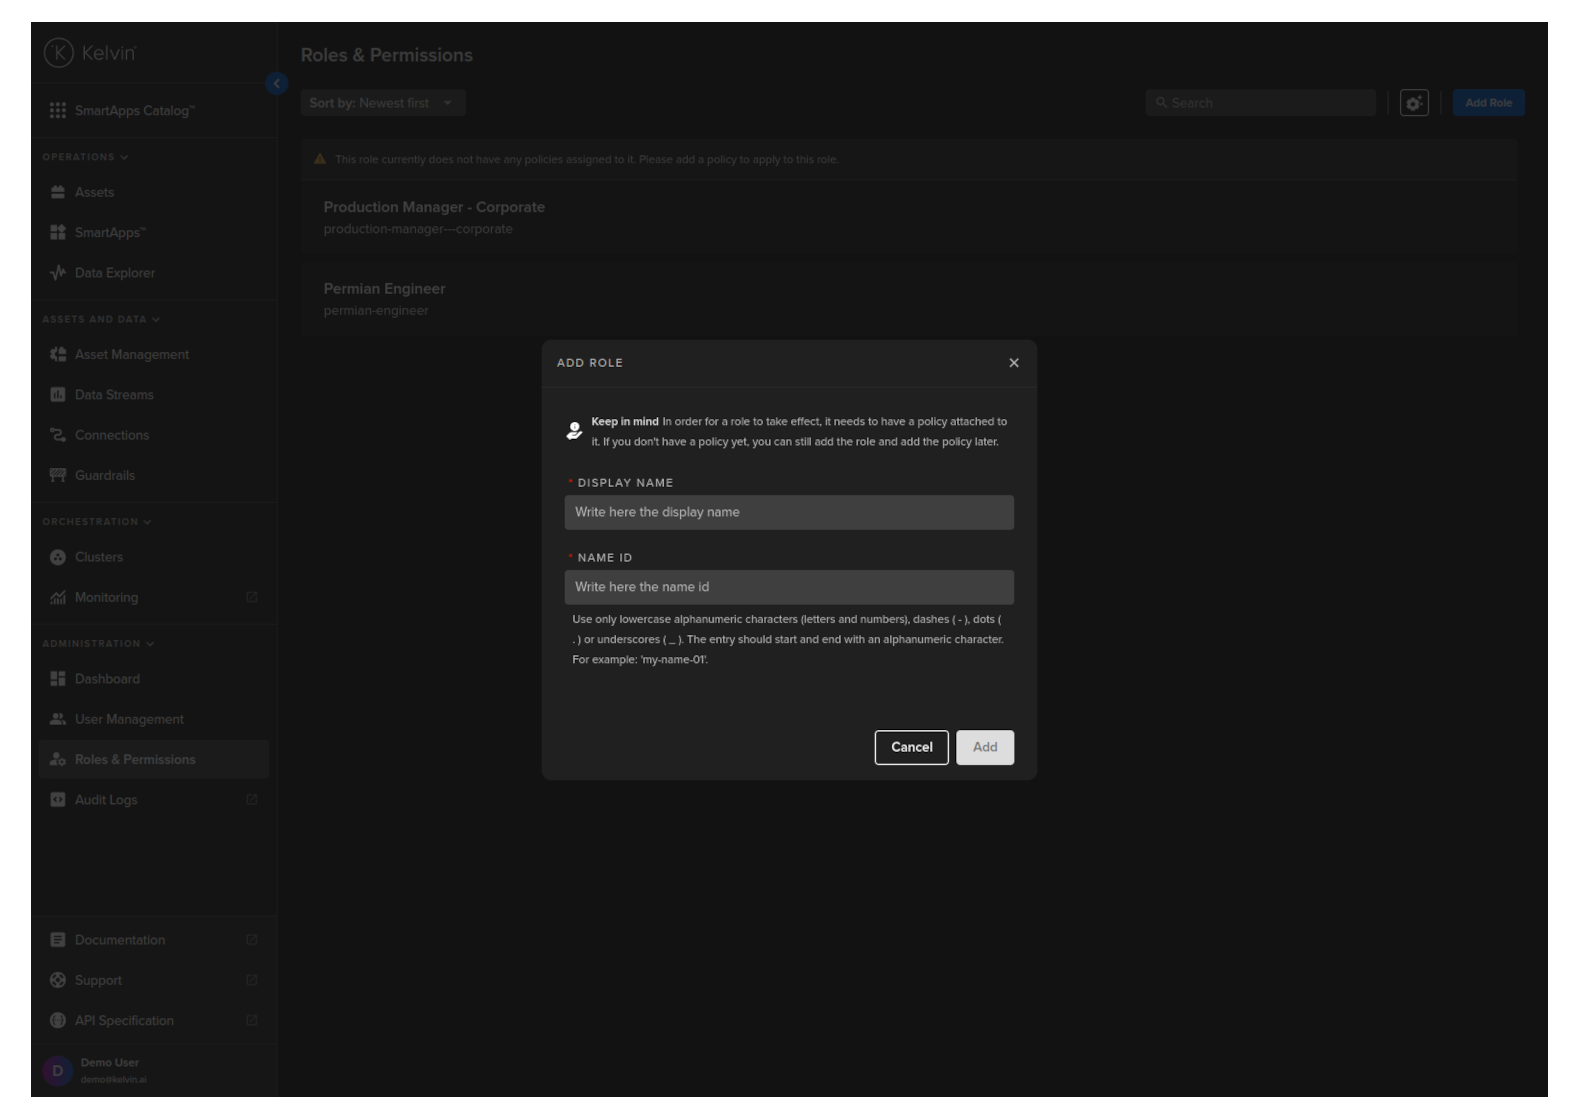Collapse the sidebar with the arrow toggle
Image resolution: width=1580 pixels, height=1120 pixels.
pyautogui.click(x=277, y=84)
